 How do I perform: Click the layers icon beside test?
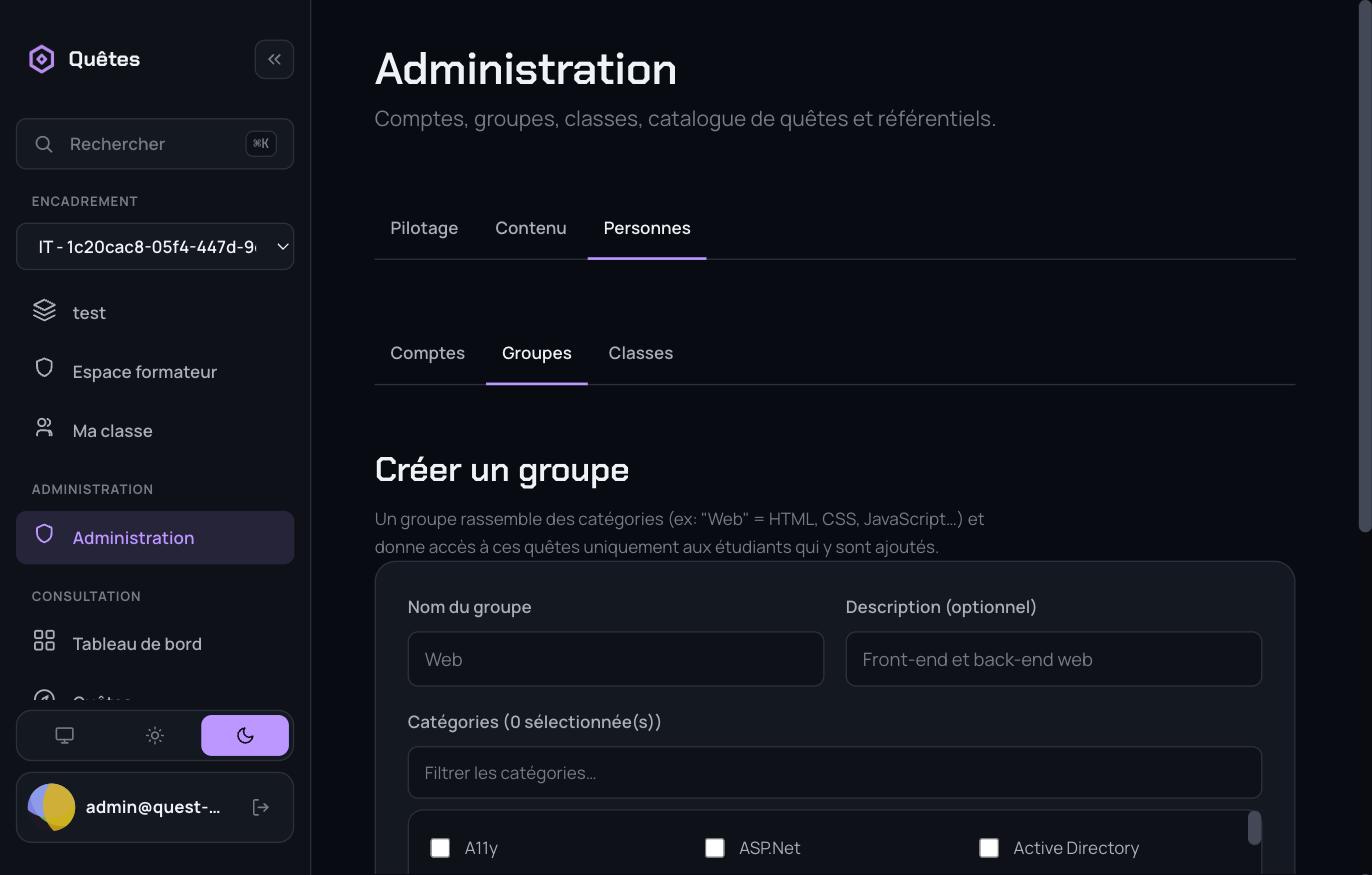pos(44,310)
